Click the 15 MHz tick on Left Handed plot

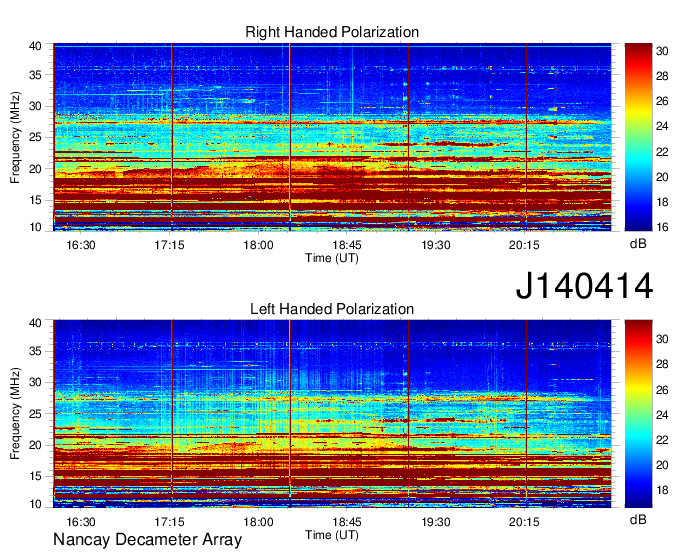pyautogui.click(x=35, y=477)
